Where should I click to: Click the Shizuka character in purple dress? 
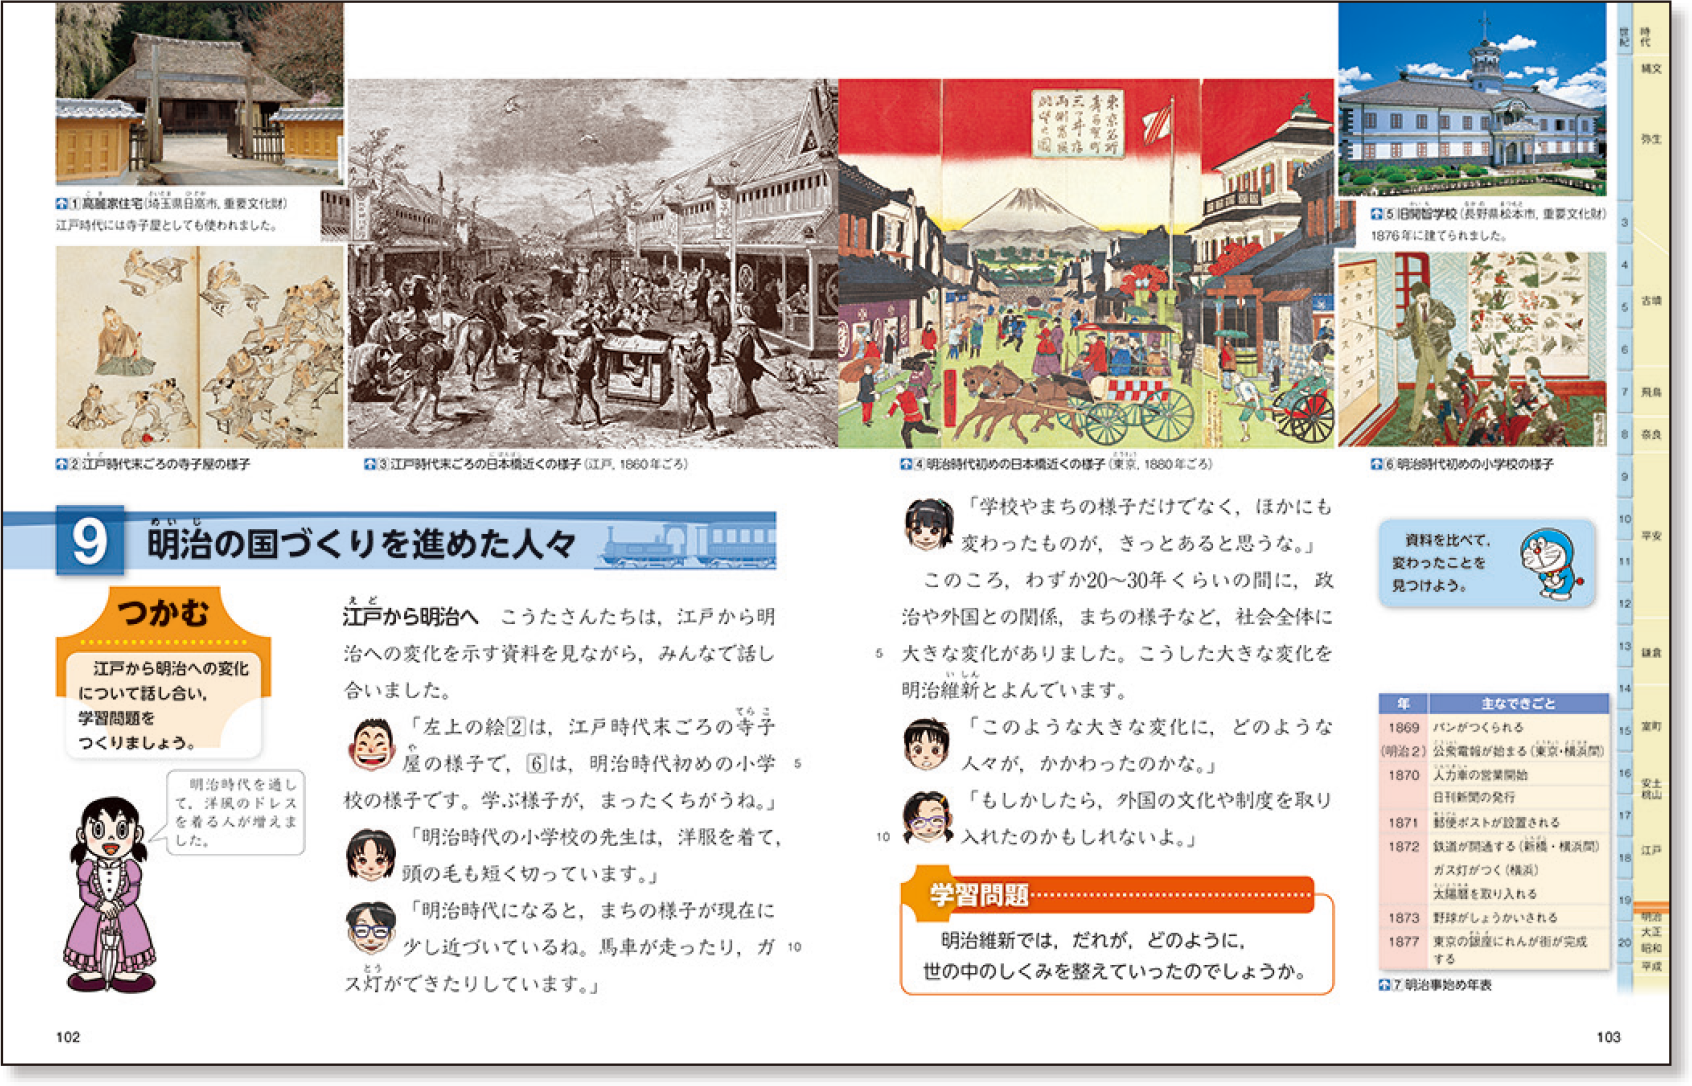coord(110,893)
